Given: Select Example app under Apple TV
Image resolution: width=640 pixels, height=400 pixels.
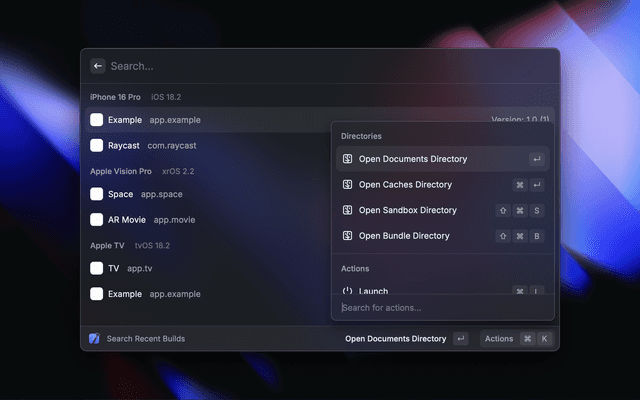Looking at the screenshot, I should tap(200, 294).
